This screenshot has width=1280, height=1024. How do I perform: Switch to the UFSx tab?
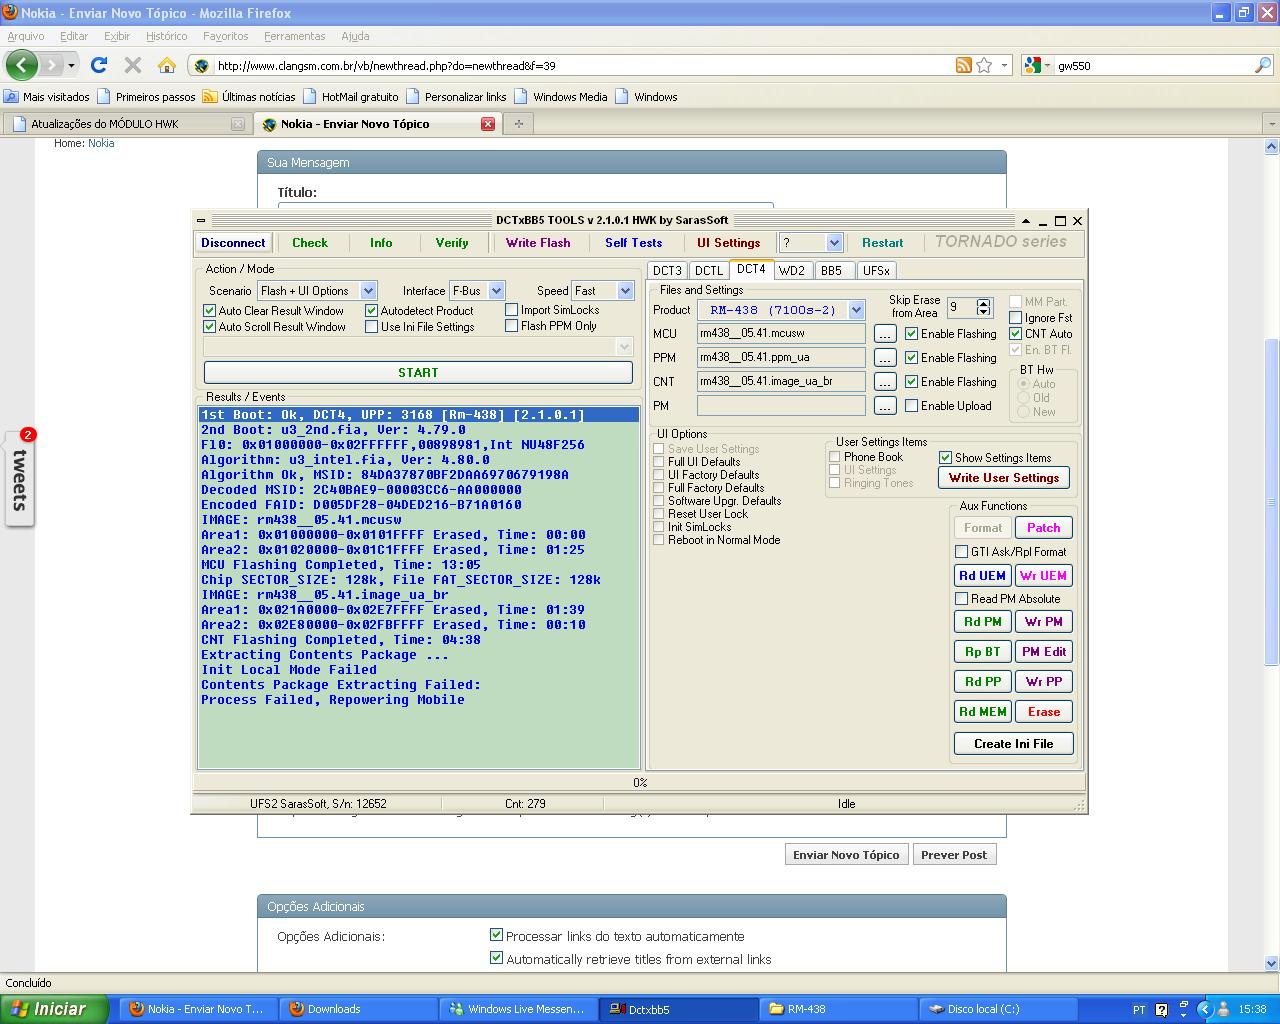coord(876,271)
